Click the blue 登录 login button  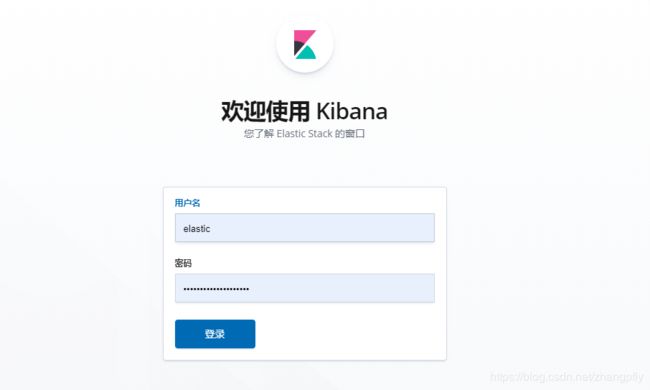pyautogui.click(x=215, y=334)
